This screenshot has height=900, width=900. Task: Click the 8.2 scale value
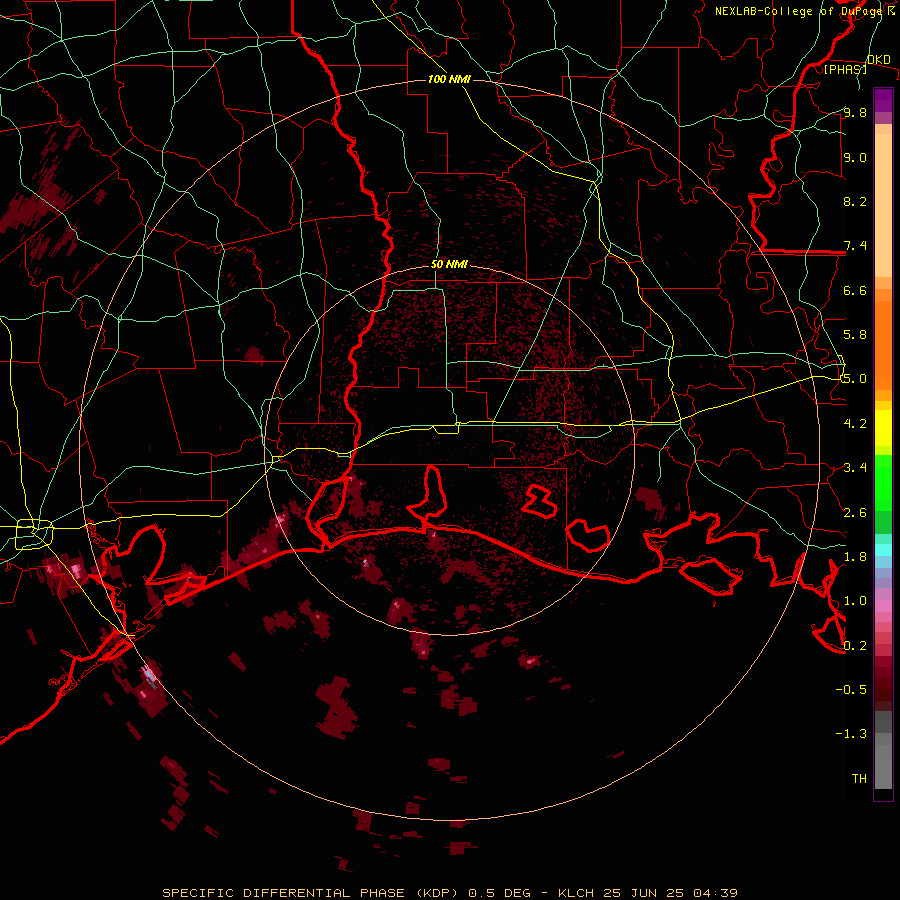point(855,201)
